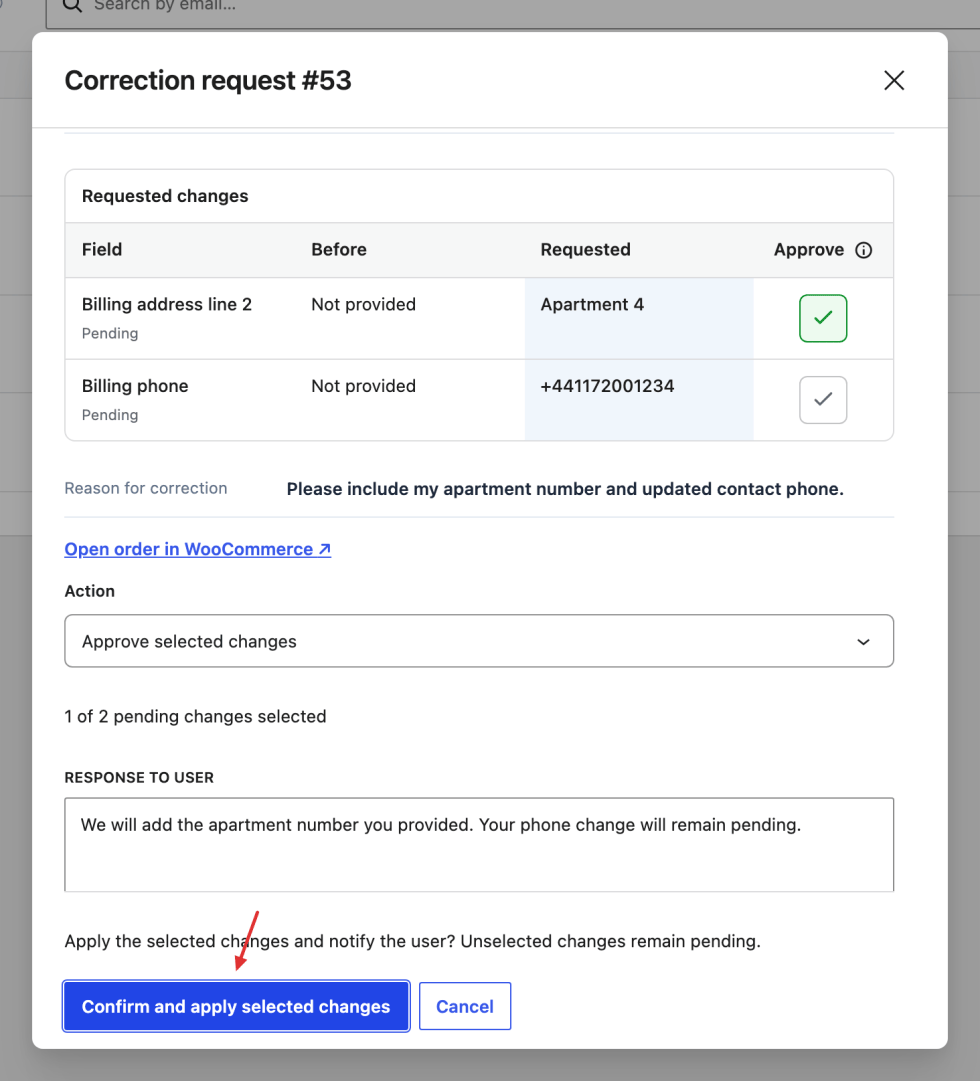980x1081 pixels.
Task: Click 'Billing phone' field label
Action: pos(135,386)
